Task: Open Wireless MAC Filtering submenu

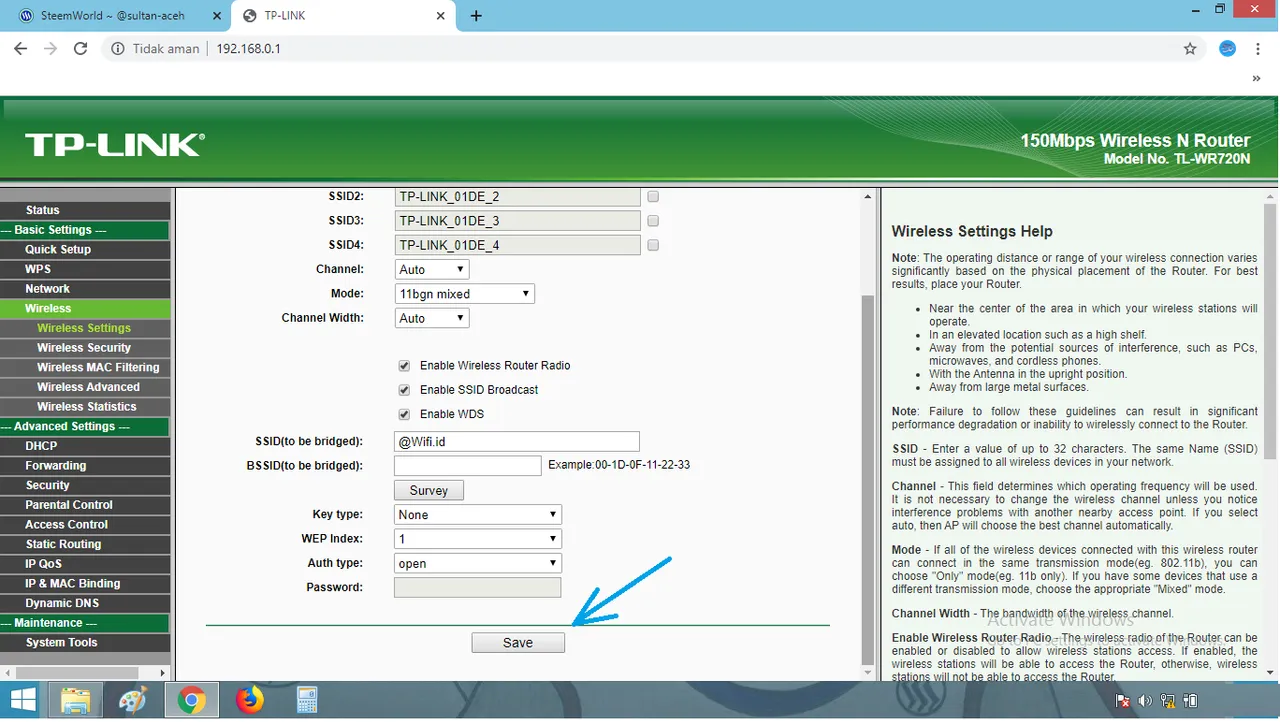Action: click(85, 367)
